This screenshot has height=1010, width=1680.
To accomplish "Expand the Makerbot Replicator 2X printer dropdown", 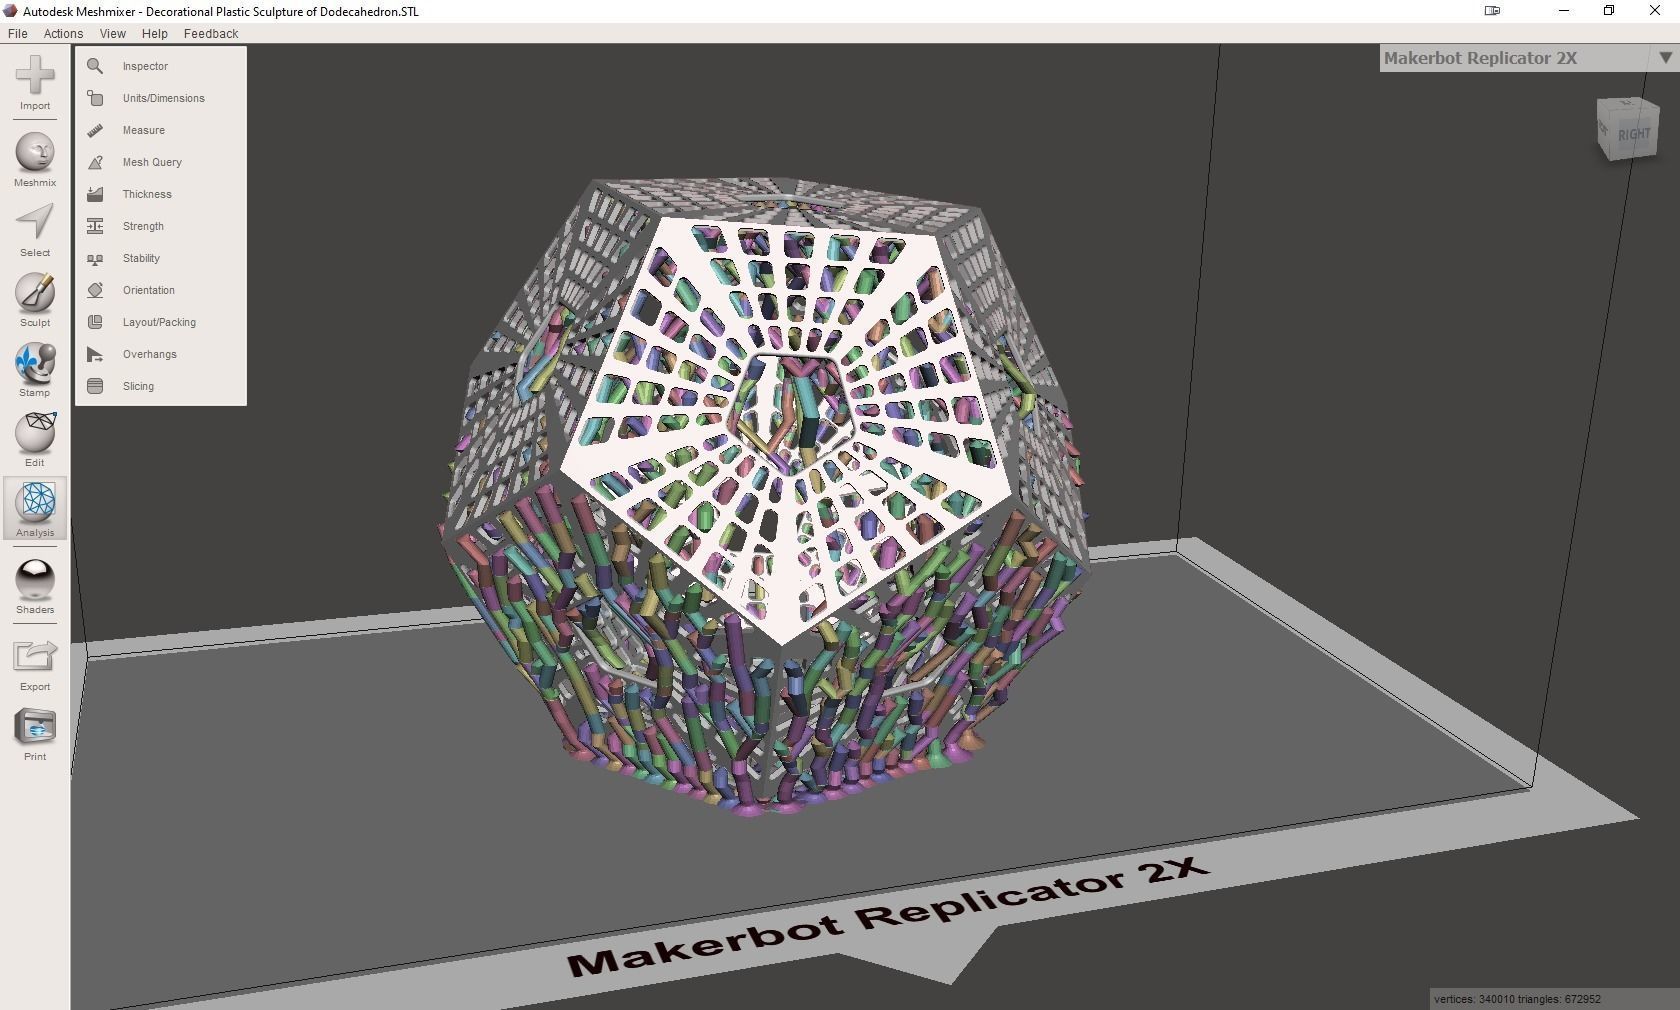I will (1665, 58).
